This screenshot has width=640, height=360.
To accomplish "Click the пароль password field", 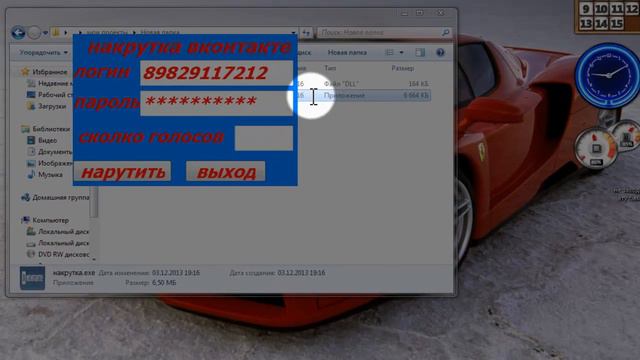I will coord(216,103).
